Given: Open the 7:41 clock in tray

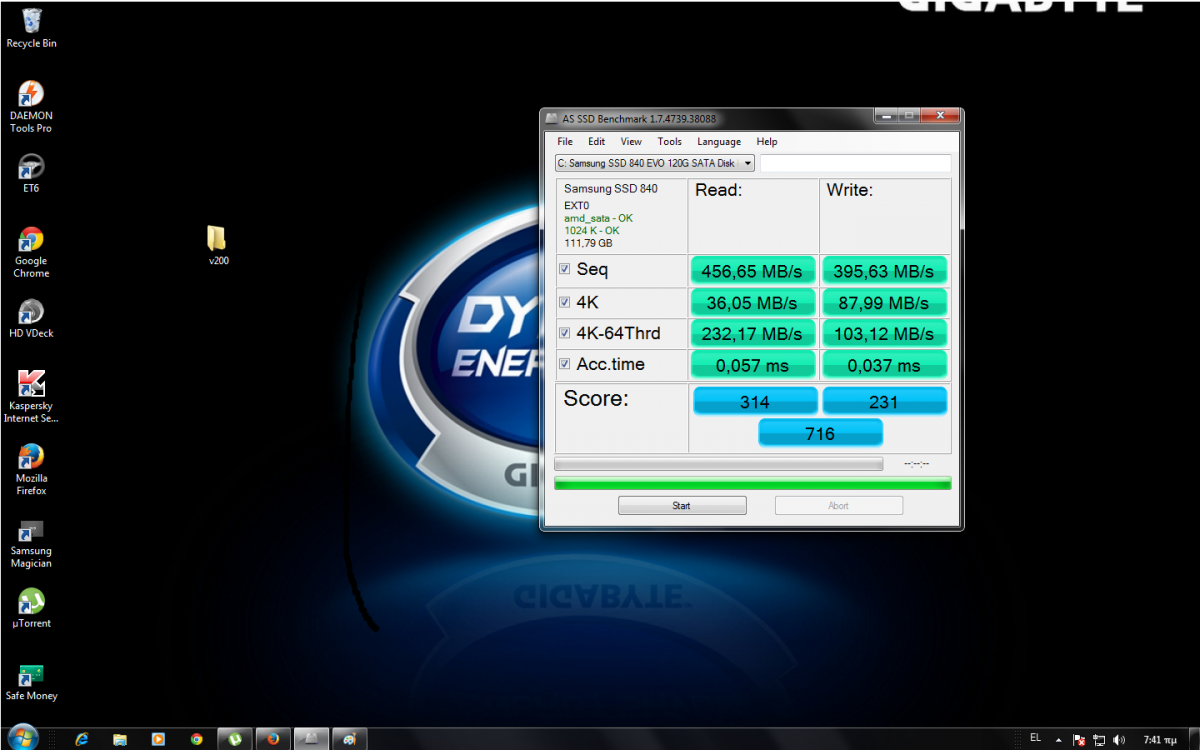Looking at the screenshot, I should pos(1160,740).
